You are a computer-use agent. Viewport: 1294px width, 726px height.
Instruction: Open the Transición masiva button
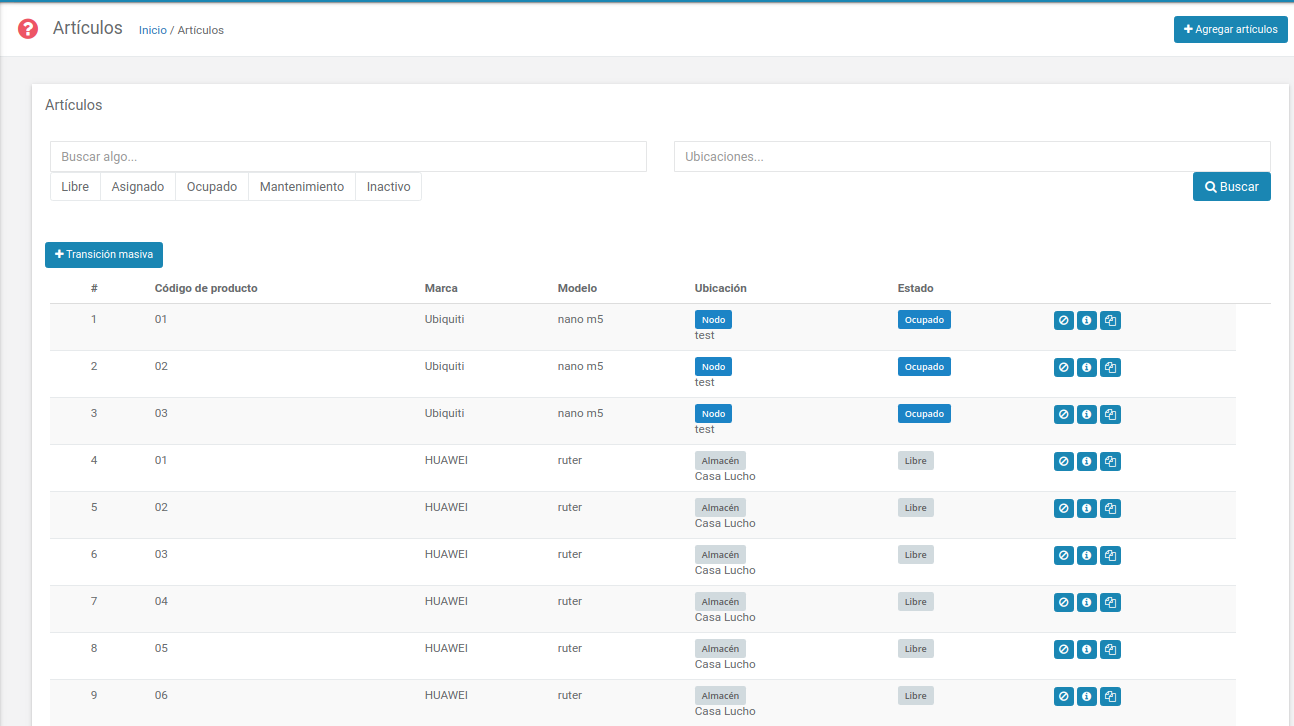pyautogui.click(x=104, y=255)
